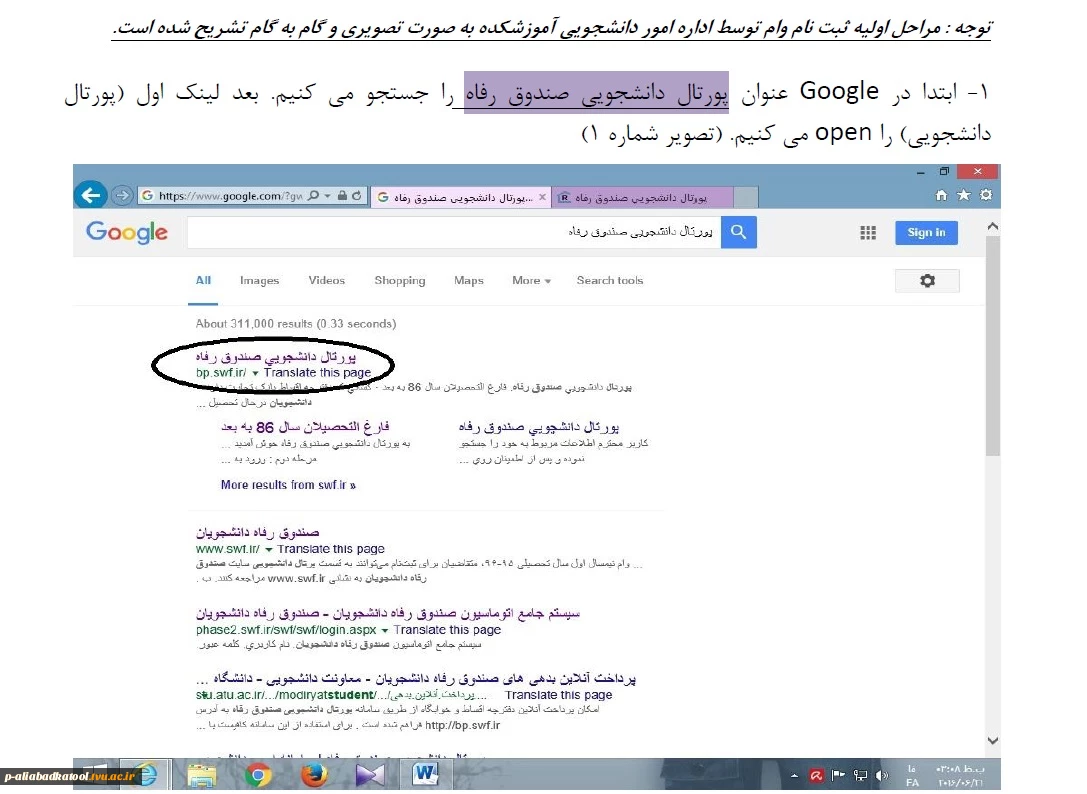Viewport: 1087px width, 794px height.
Task: Open Internet Explorer from the taskbar
Action: coord(145,775)
